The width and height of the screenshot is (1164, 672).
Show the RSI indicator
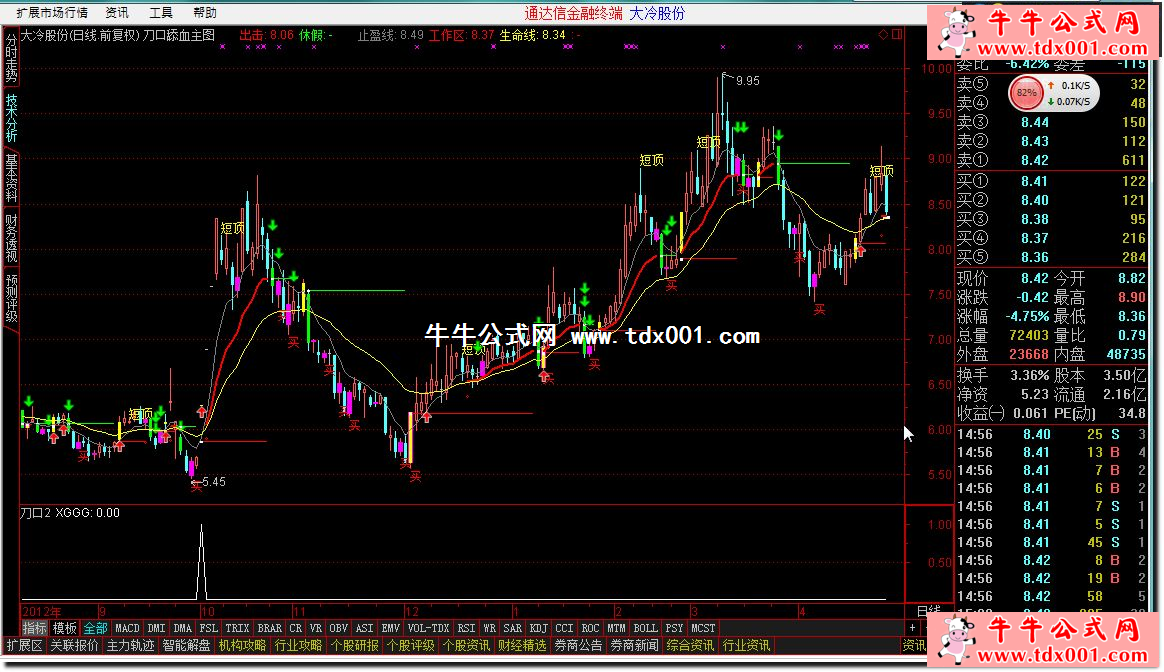click(x=465, y=628)
